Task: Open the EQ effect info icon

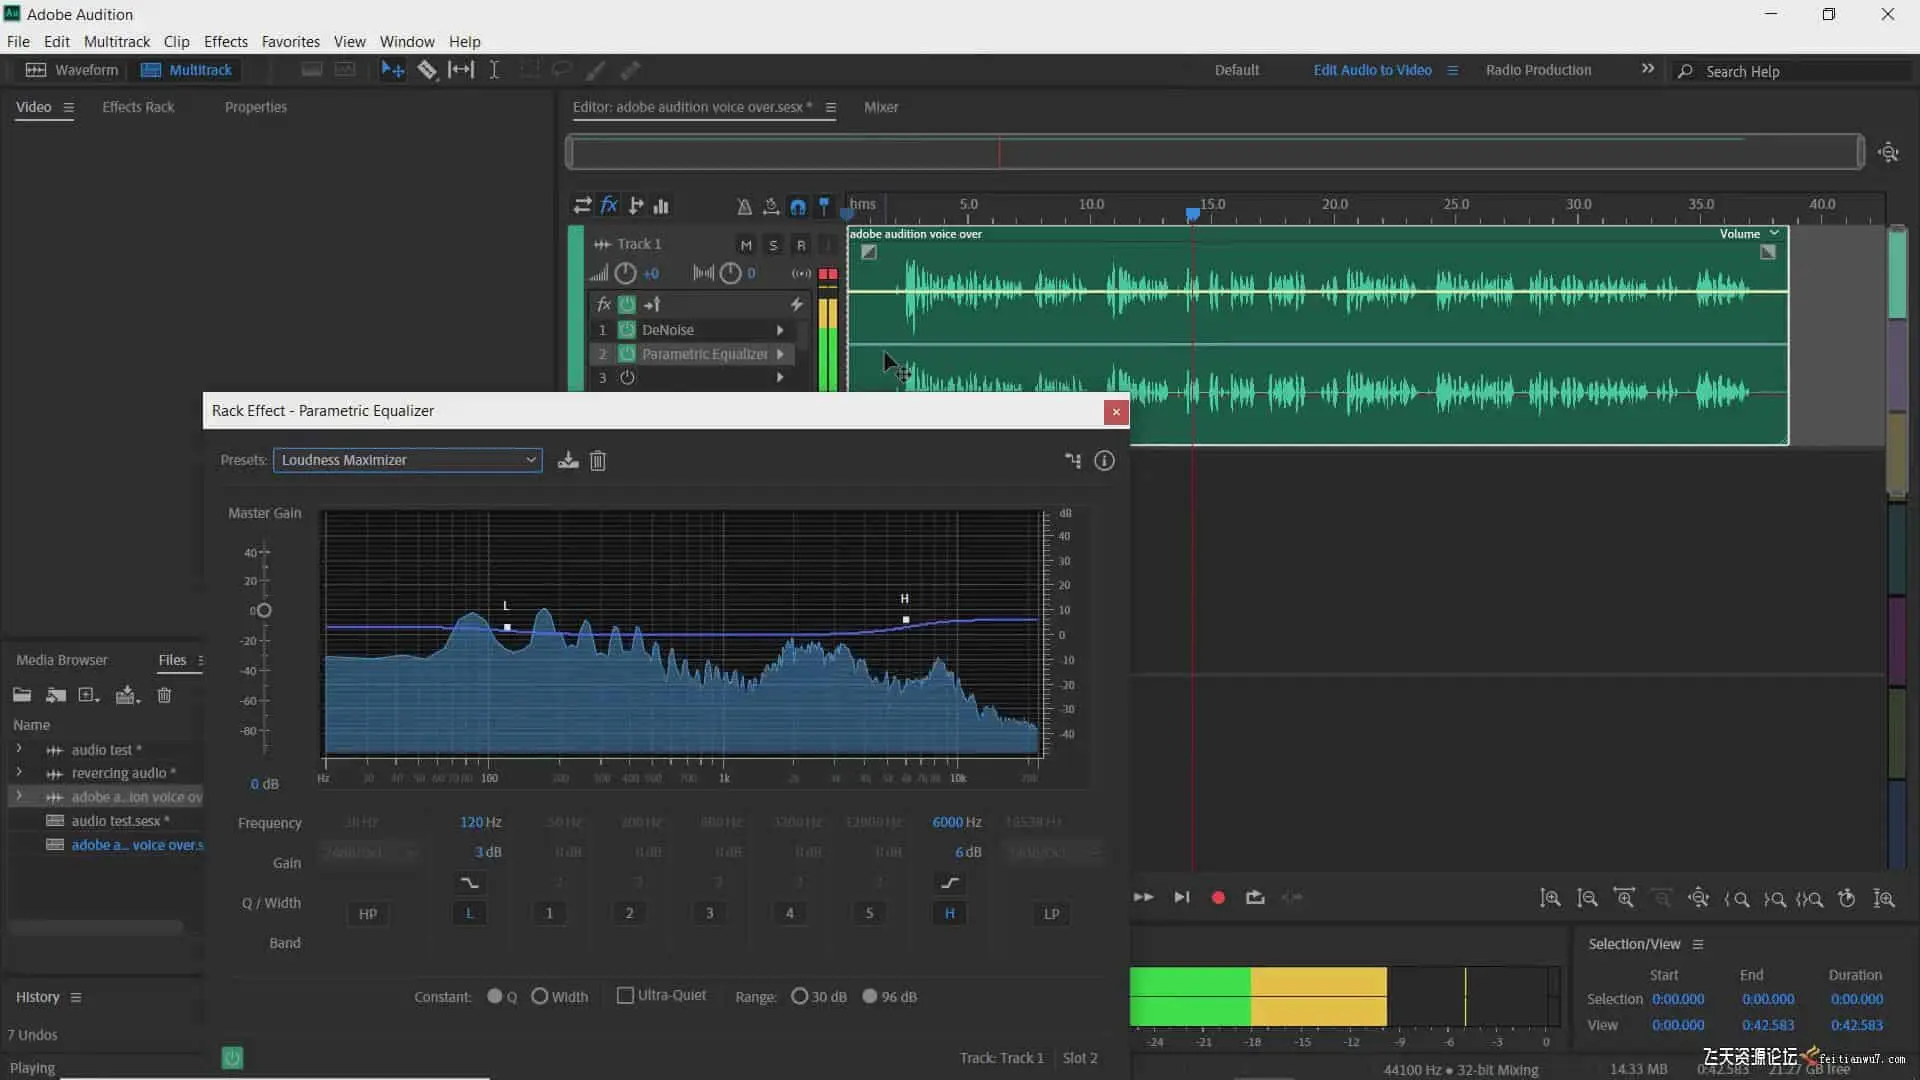Action: click(1104, 460)
